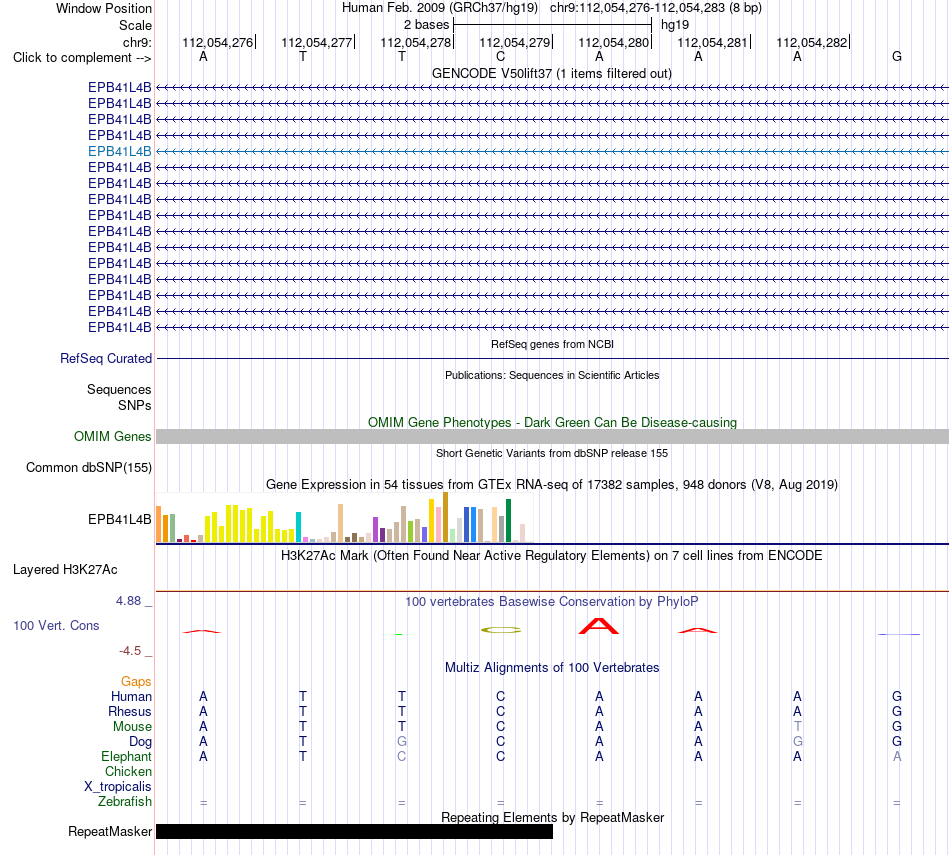
Task: Click the yellow C PhyloP logo letter
Action: [x=500, y=630]
